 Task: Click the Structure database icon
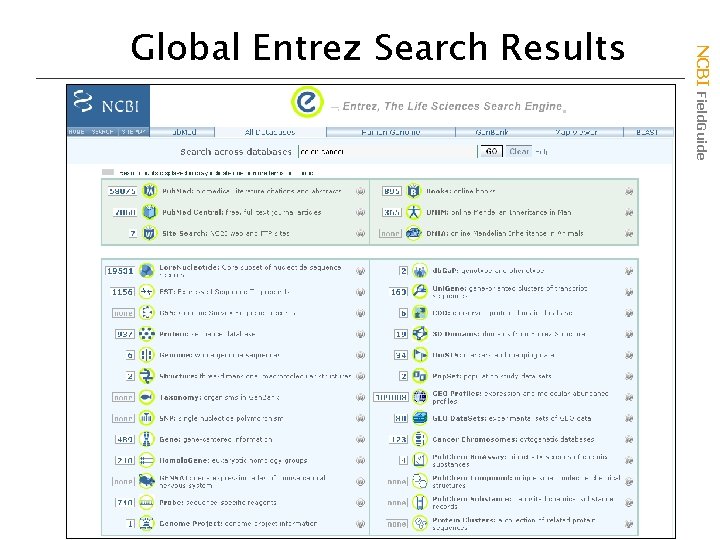pyautogui.click(x=146, y=376)
